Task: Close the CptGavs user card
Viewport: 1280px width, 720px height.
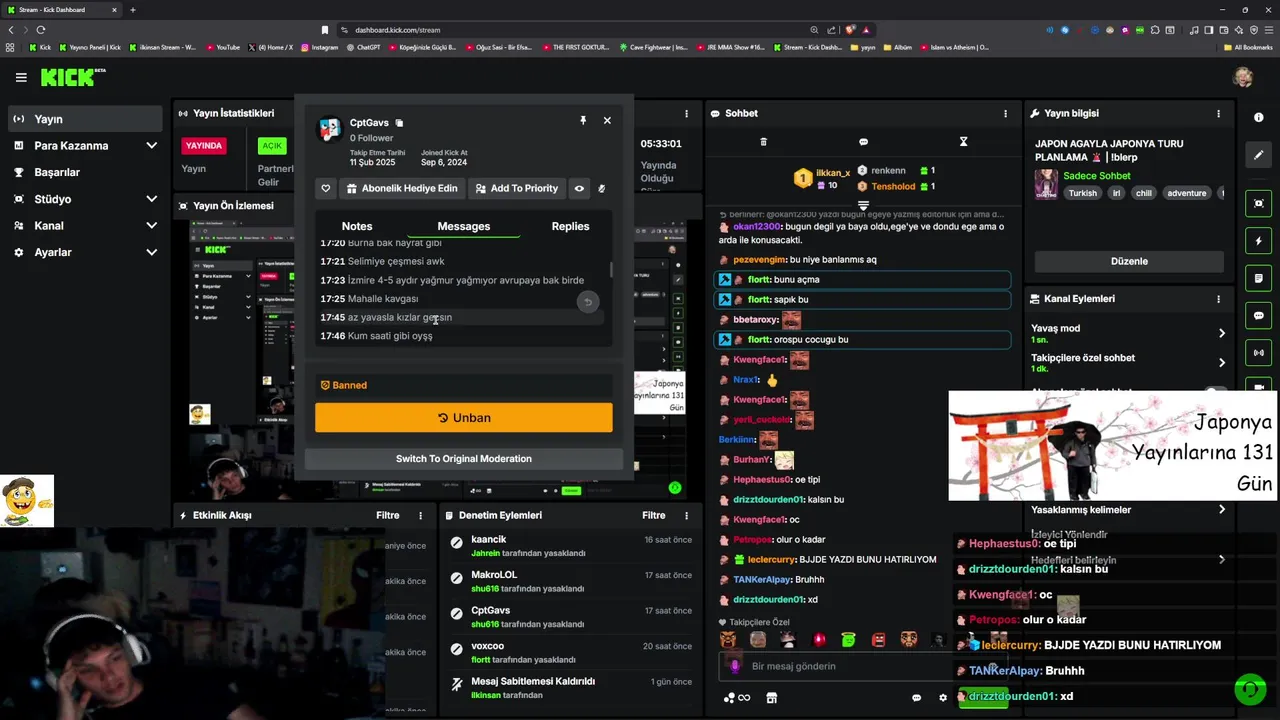Action: coord(607,120)
